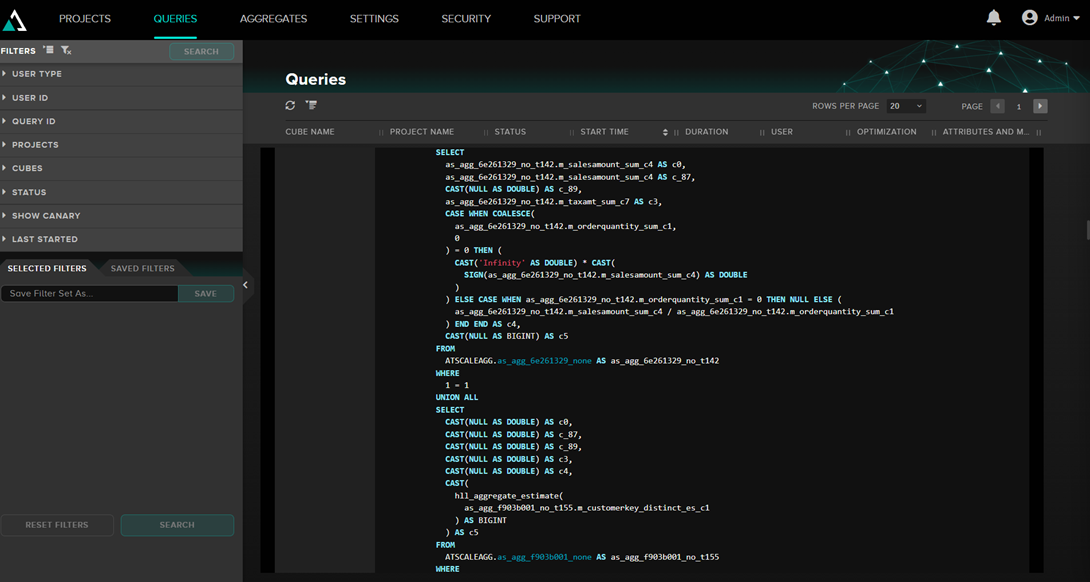The image size is (1090, 582).
Task: Refresh the queries list
Action: tap(290, 105)
